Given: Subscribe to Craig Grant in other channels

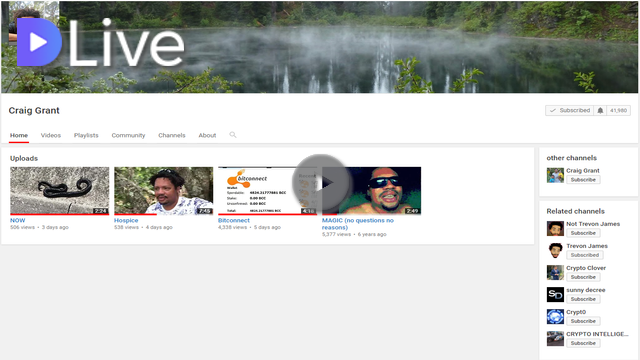Looking at the screenshot, I should tap(583, 180).
